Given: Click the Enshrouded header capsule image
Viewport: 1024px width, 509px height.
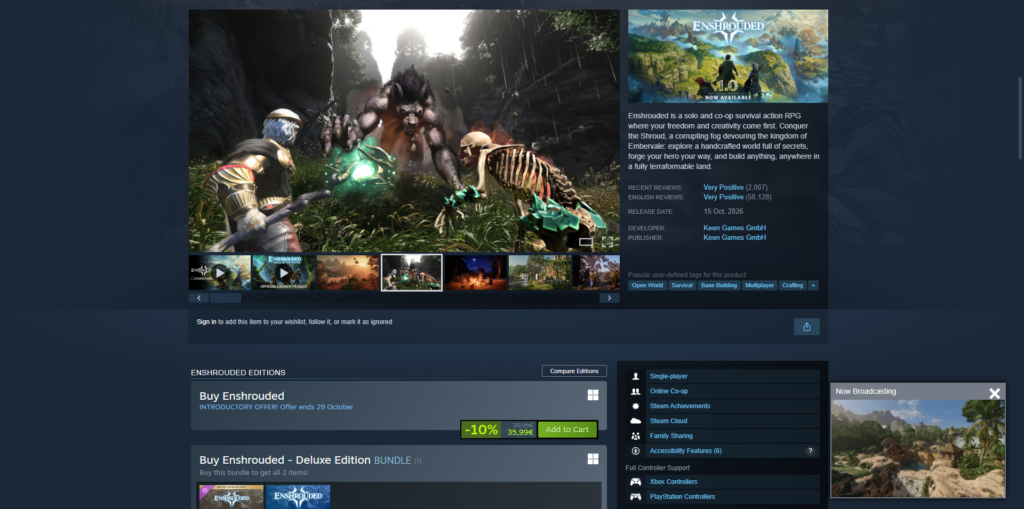Looking at the screenshot, I should pos(728,56).
